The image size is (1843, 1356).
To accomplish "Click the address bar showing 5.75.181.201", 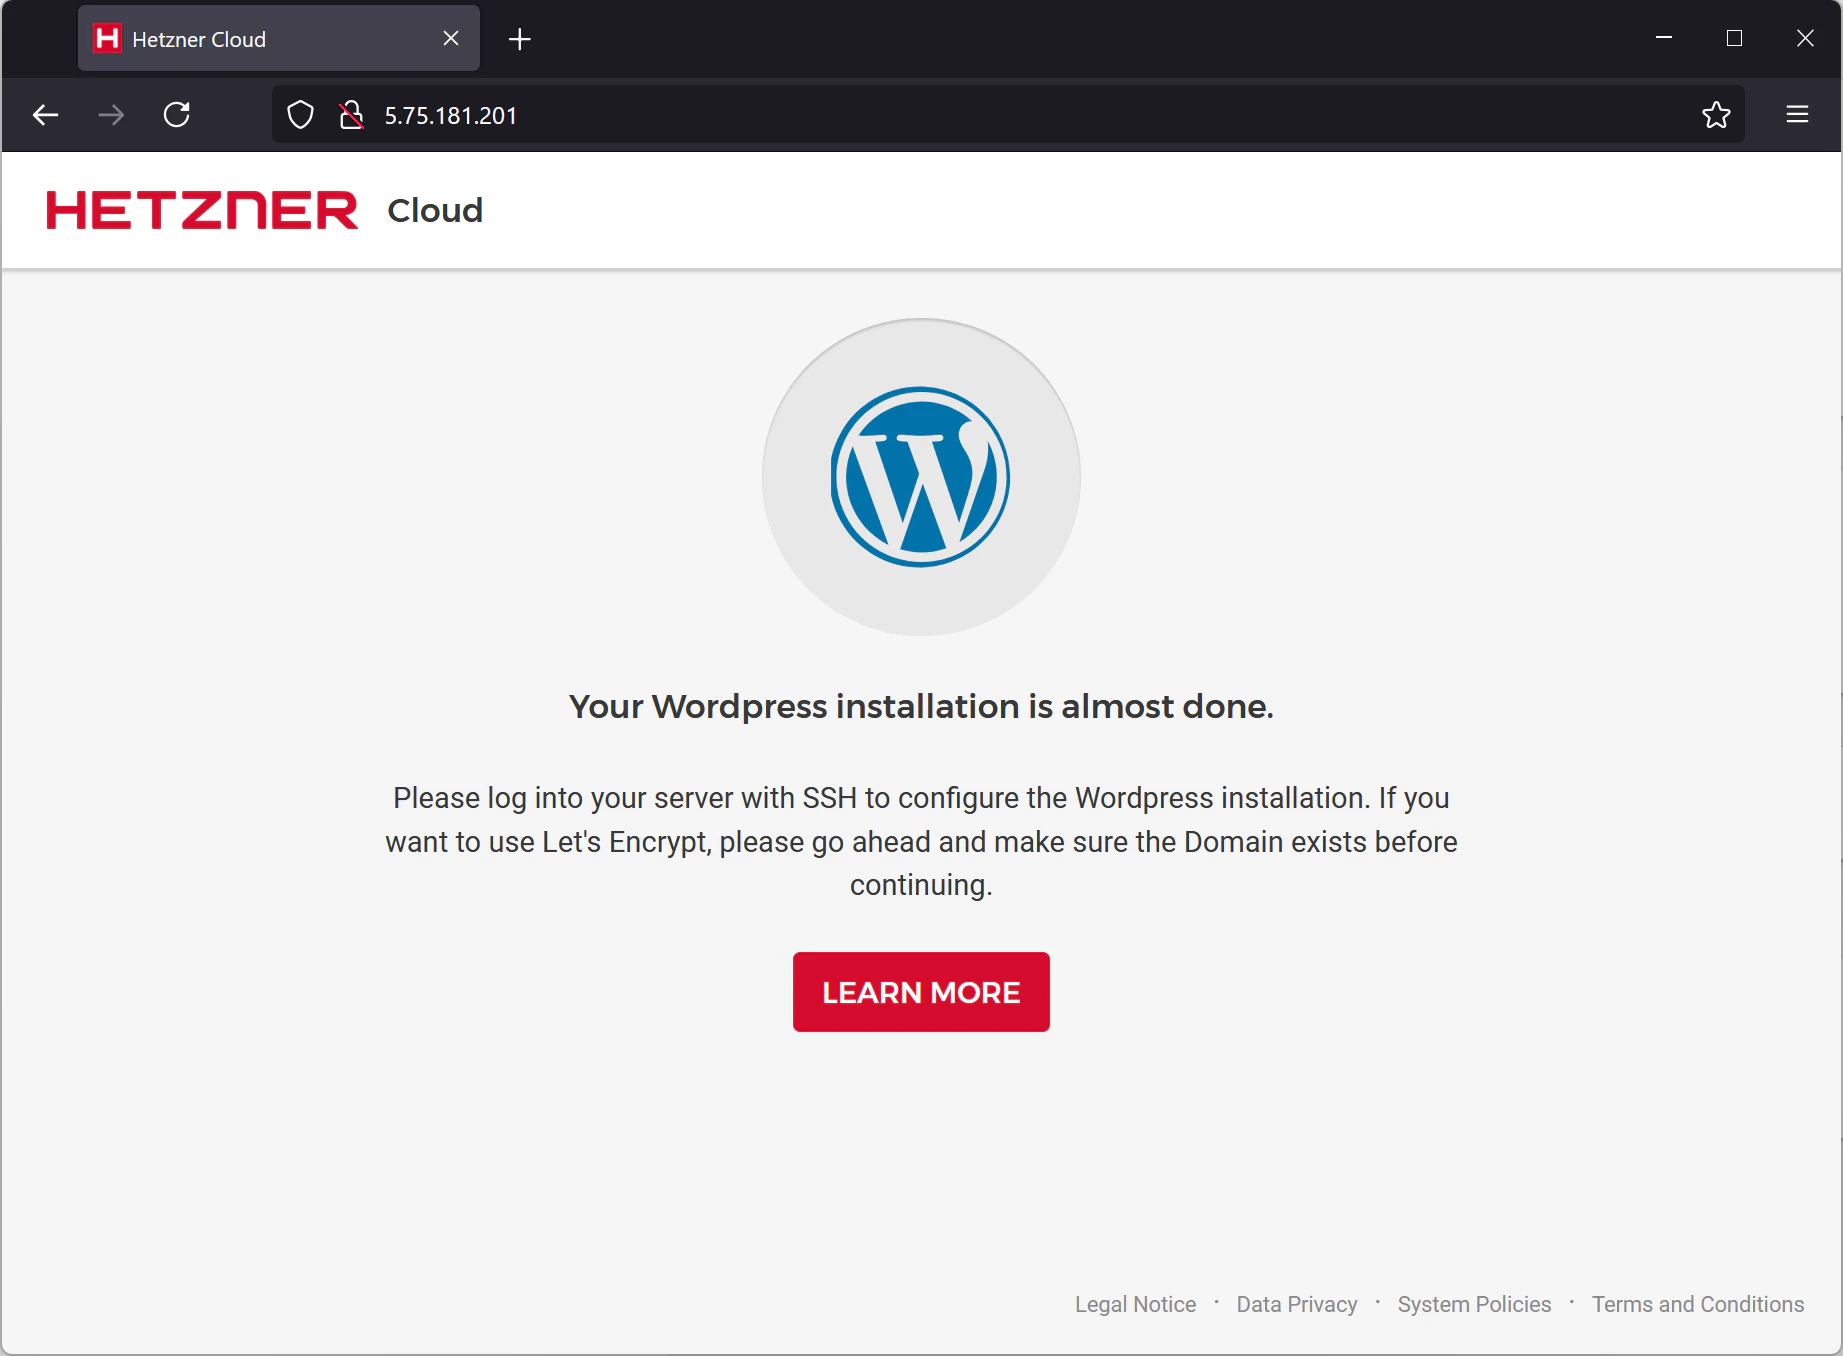I will 1008,115.
